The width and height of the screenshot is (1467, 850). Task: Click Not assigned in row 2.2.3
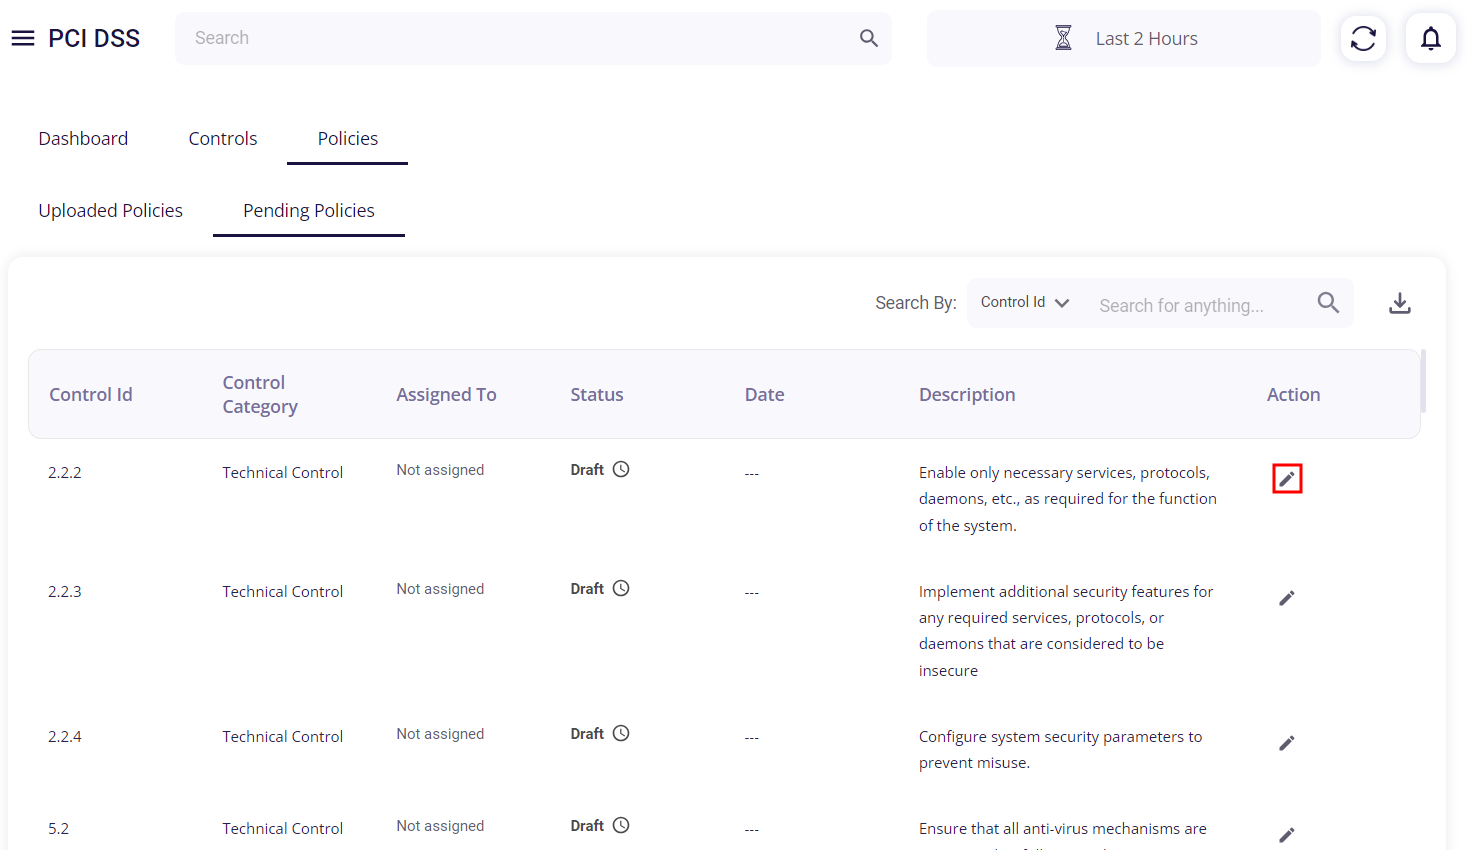click(440, 589)
